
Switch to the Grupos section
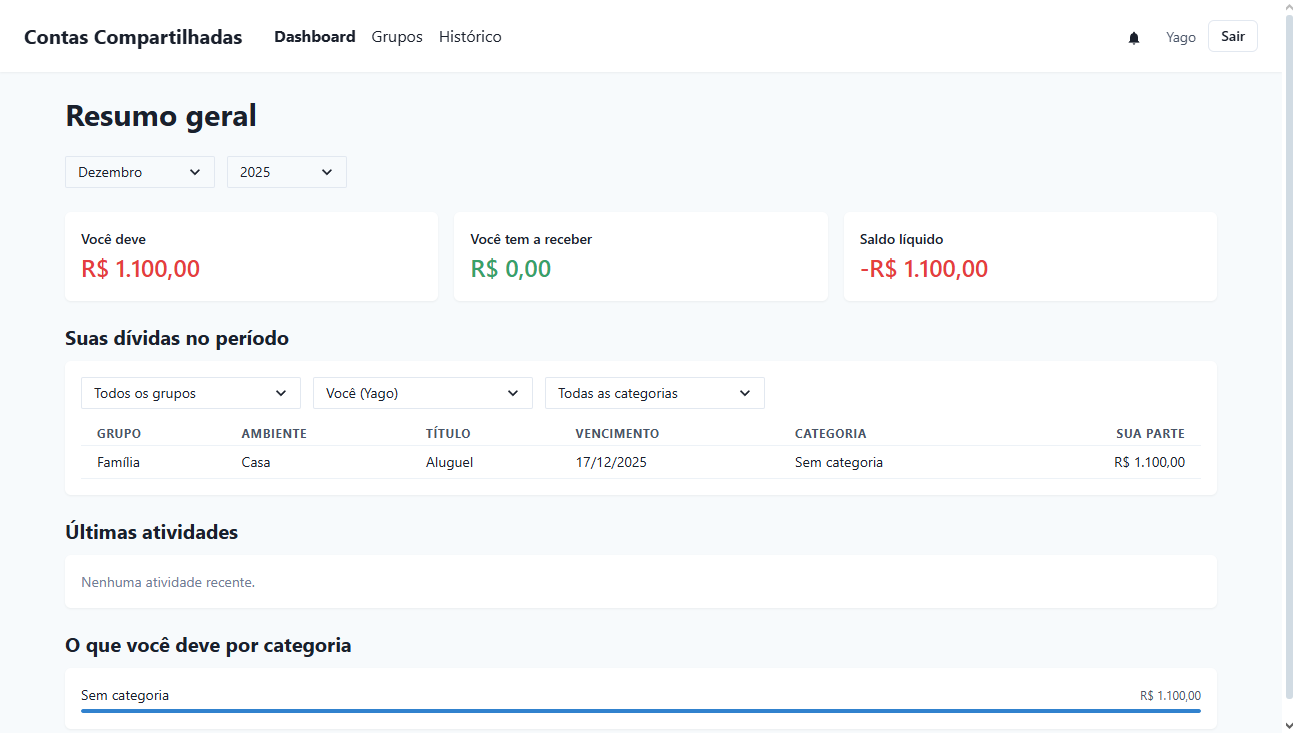pyautogui.click(x=397, y=37)
